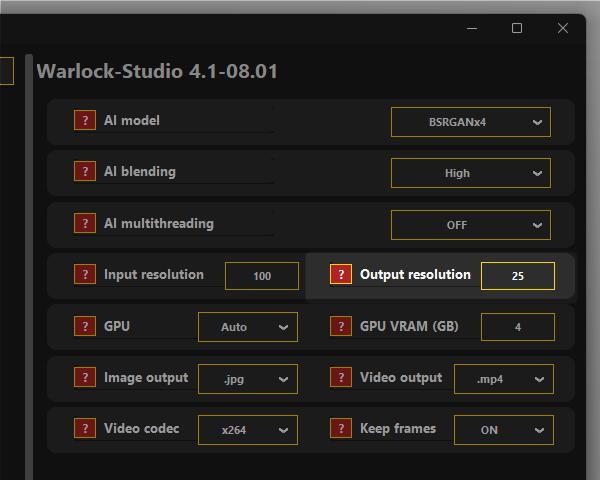Click the Video codec label
This screenshot has width=600, height=480.
[142, 428]
